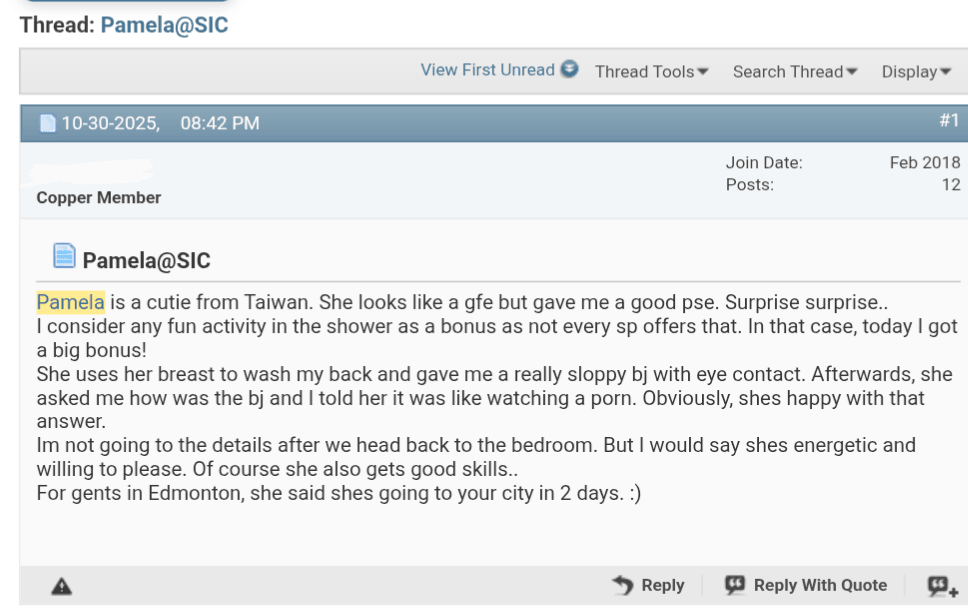The image size is (968, 614).
Task: Click the Reply With Quote speech bubble icon
Action: click(735, 585)
